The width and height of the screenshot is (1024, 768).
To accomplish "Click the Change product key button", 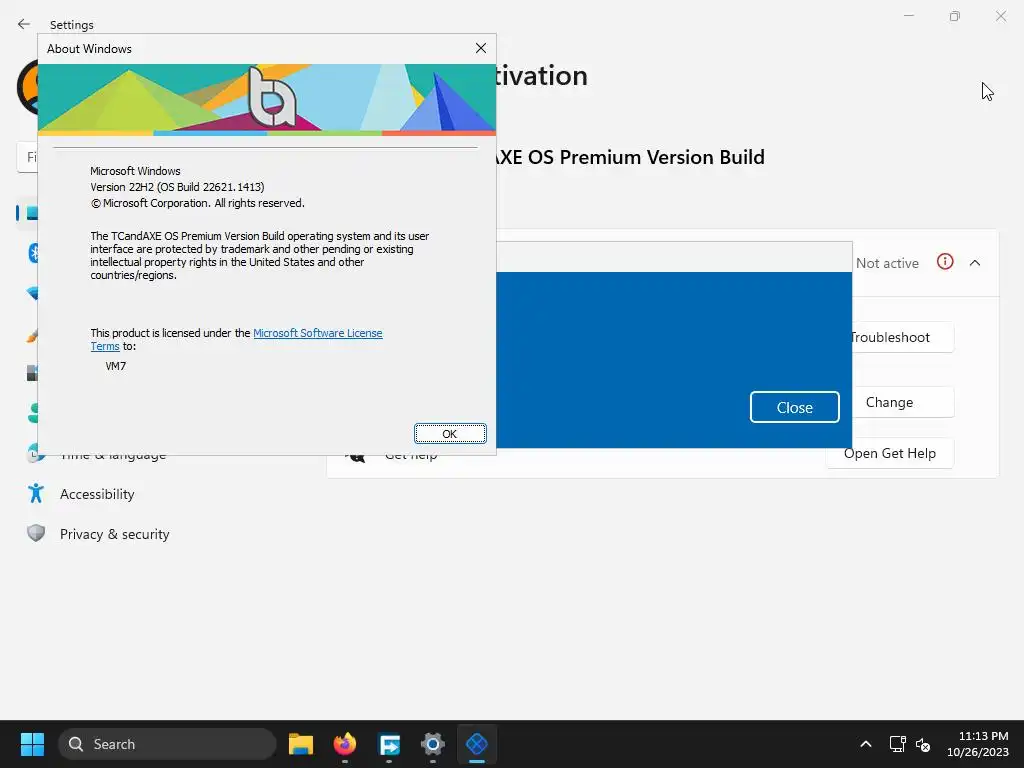I will pos(902,402).
